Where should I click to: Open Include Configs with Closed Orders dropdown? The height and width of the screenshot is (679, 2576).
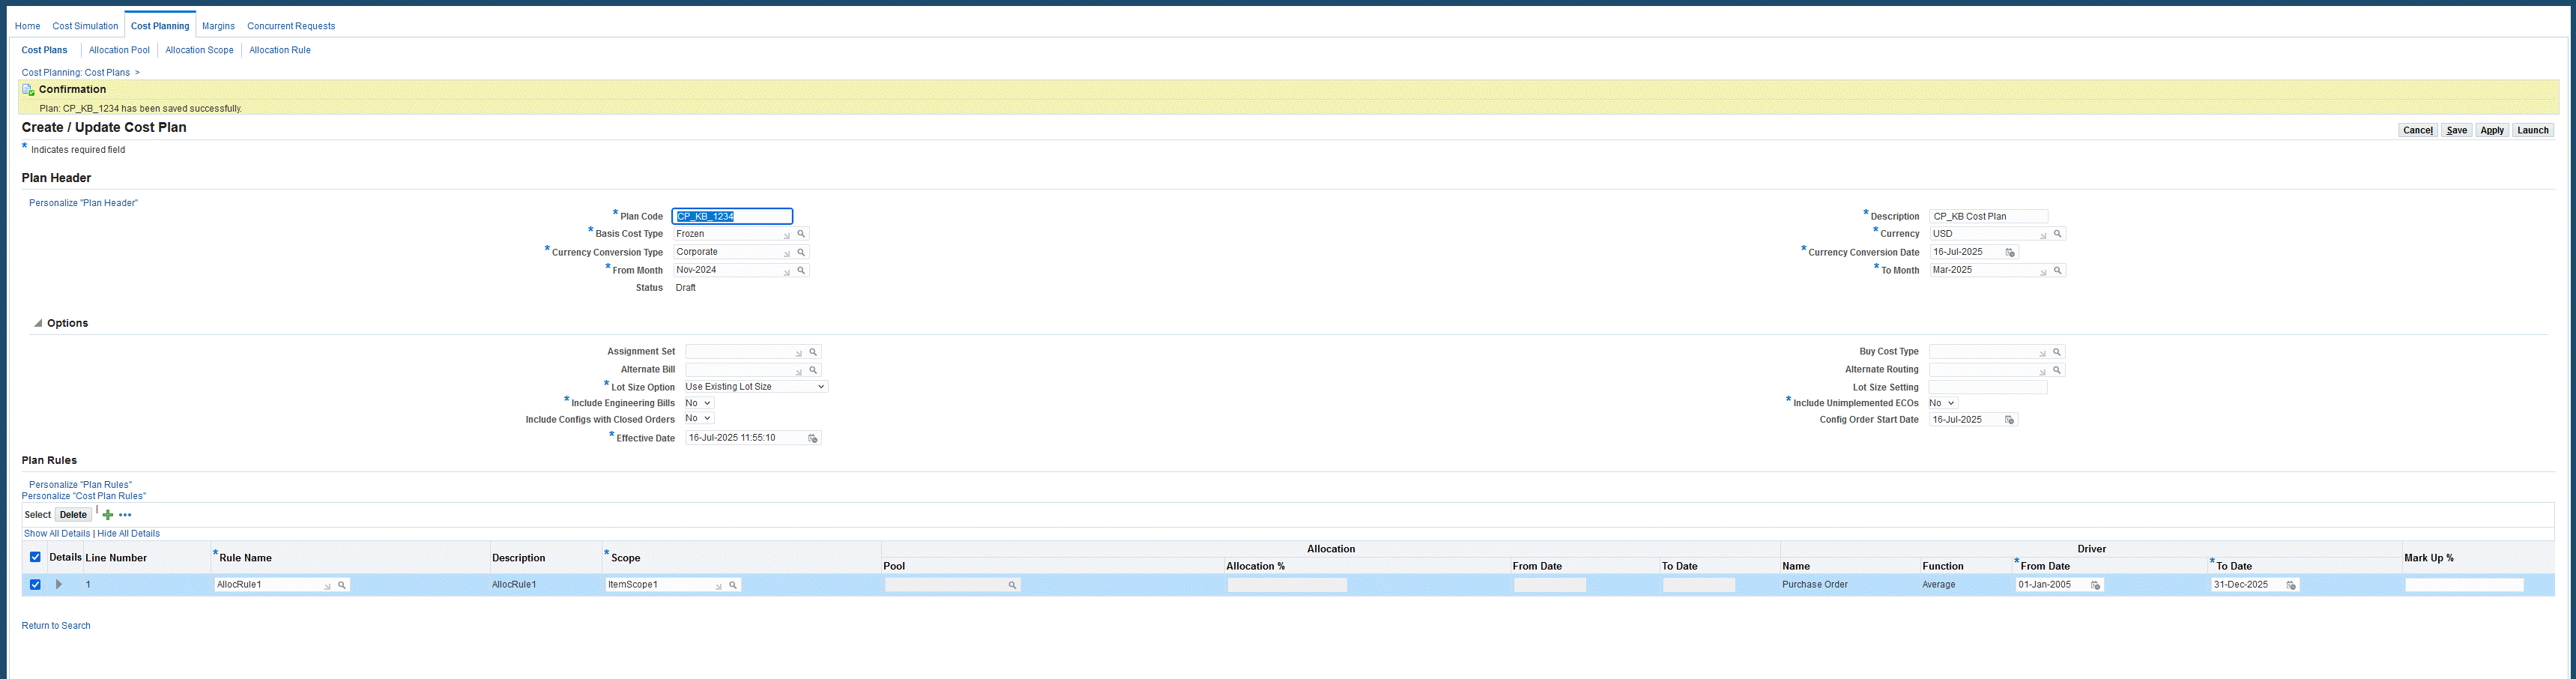point(698,418)
